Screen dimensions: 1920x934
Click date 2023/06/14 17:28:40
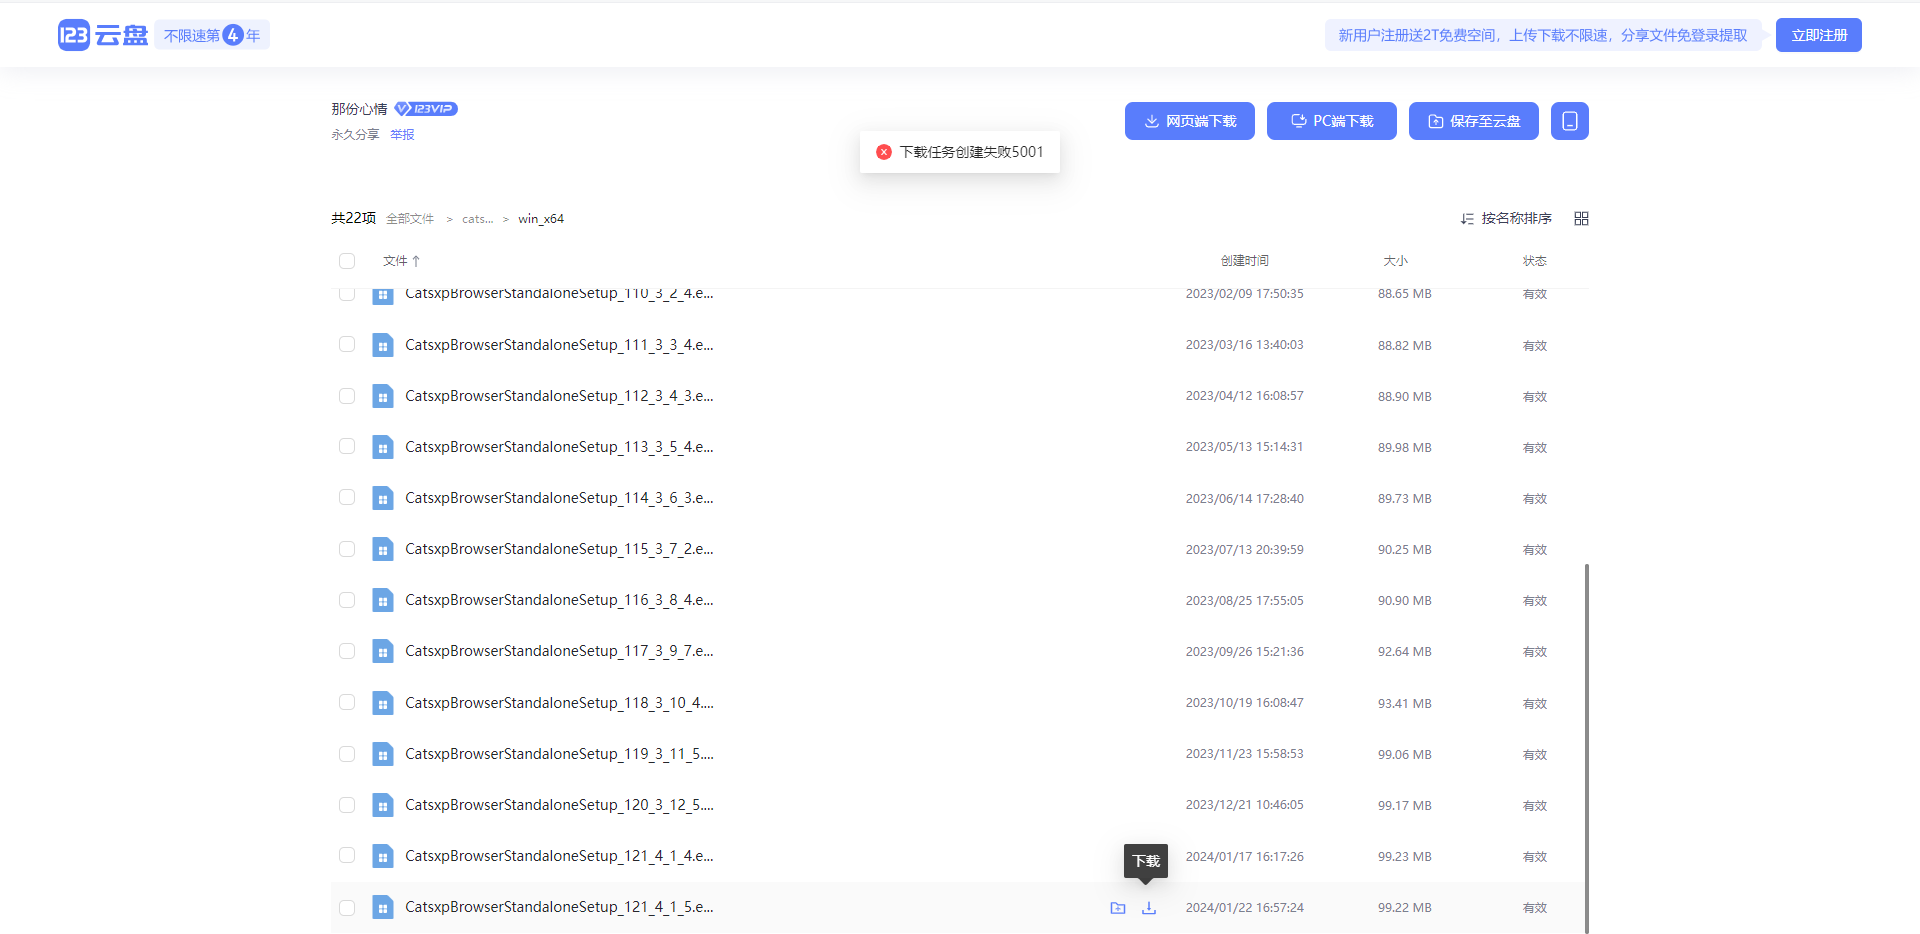pos(1245,498)
